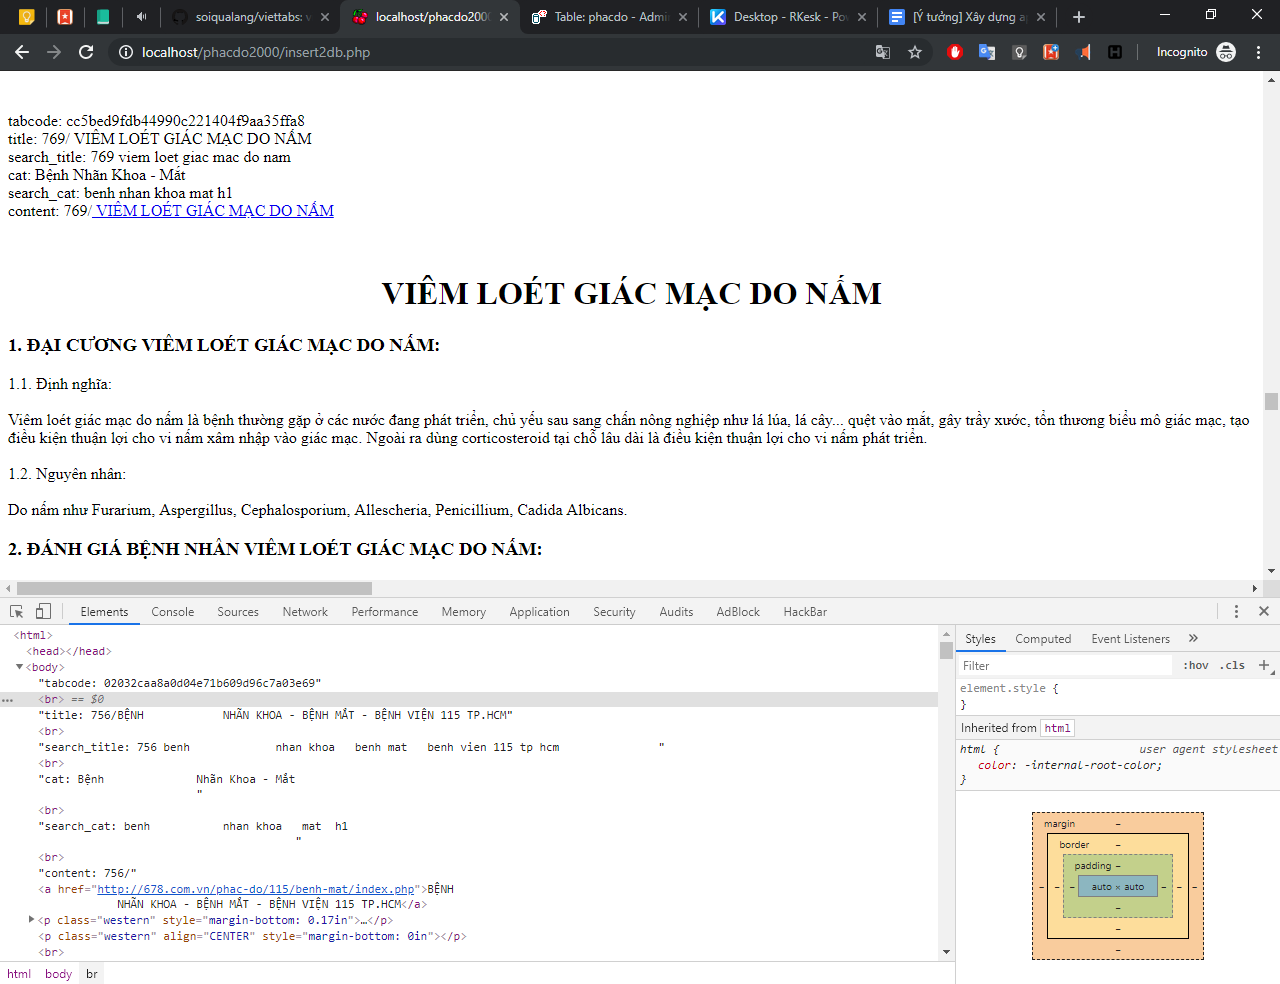Viewport: 1280px width, 984px height.
Task: Close the soiqualang/viettabs tab
Action: (x=325, y=17)
